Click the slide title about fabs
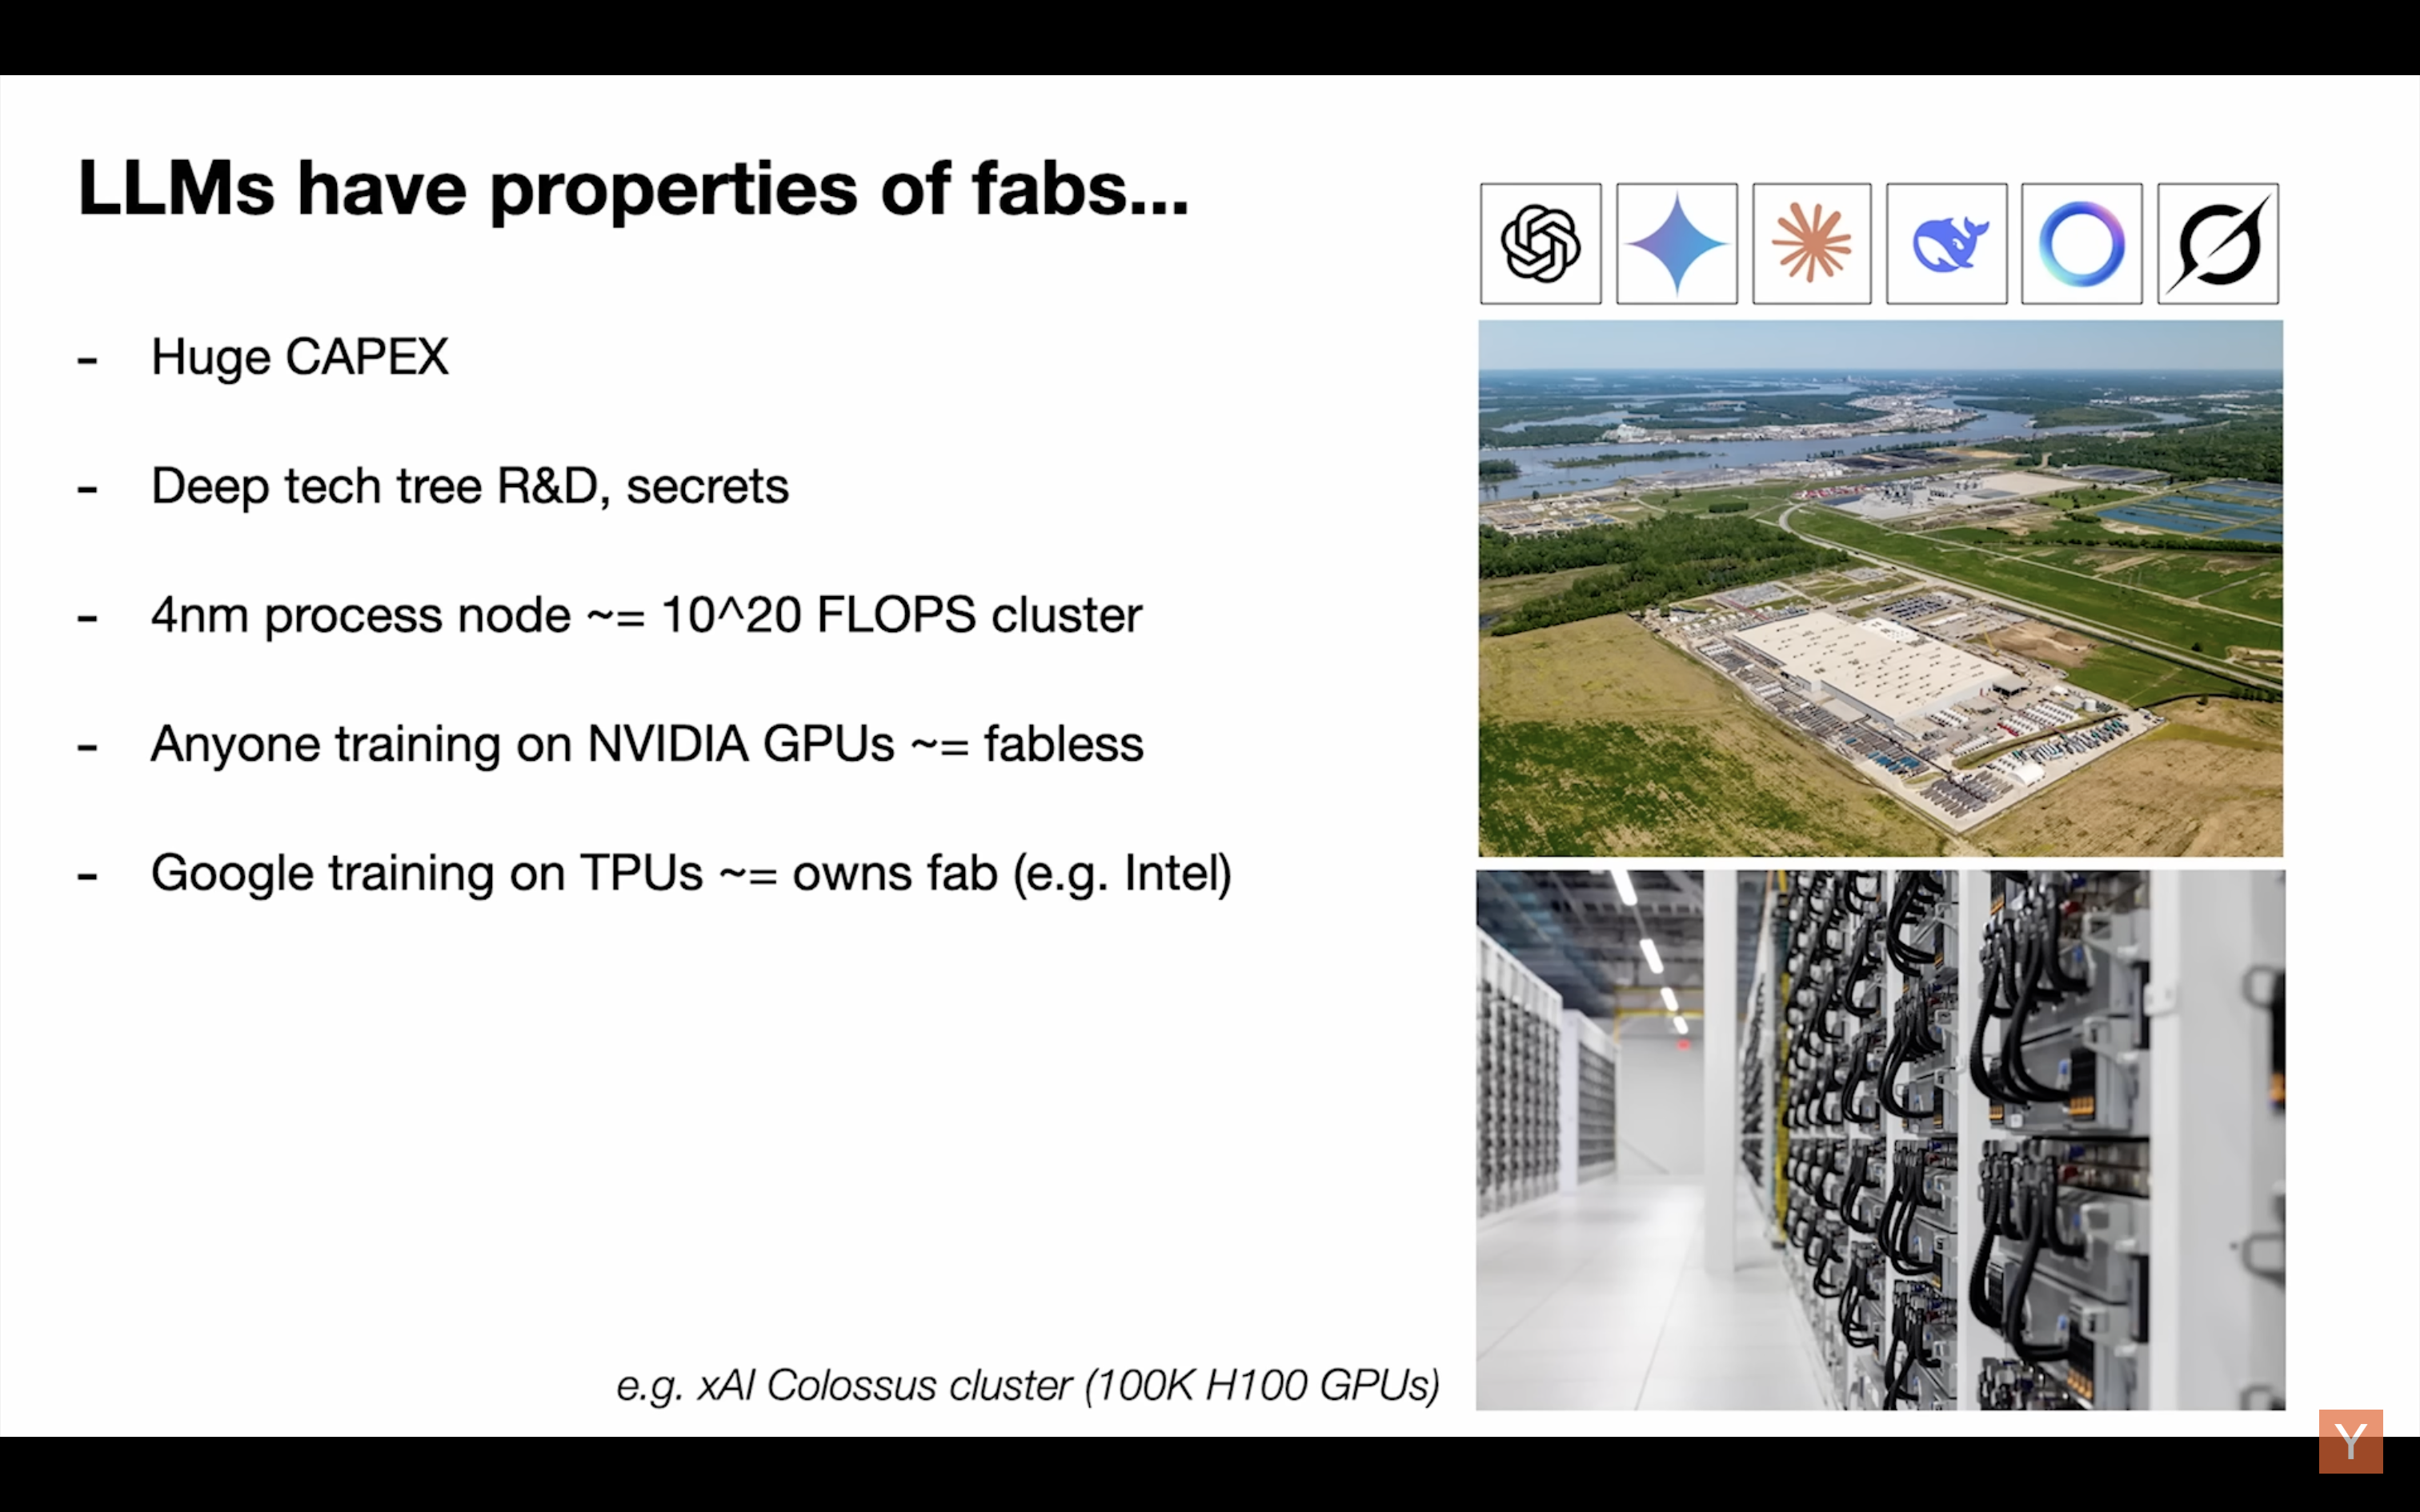2420x1512 pixels. pyautogui.click(x=633, y=189)
